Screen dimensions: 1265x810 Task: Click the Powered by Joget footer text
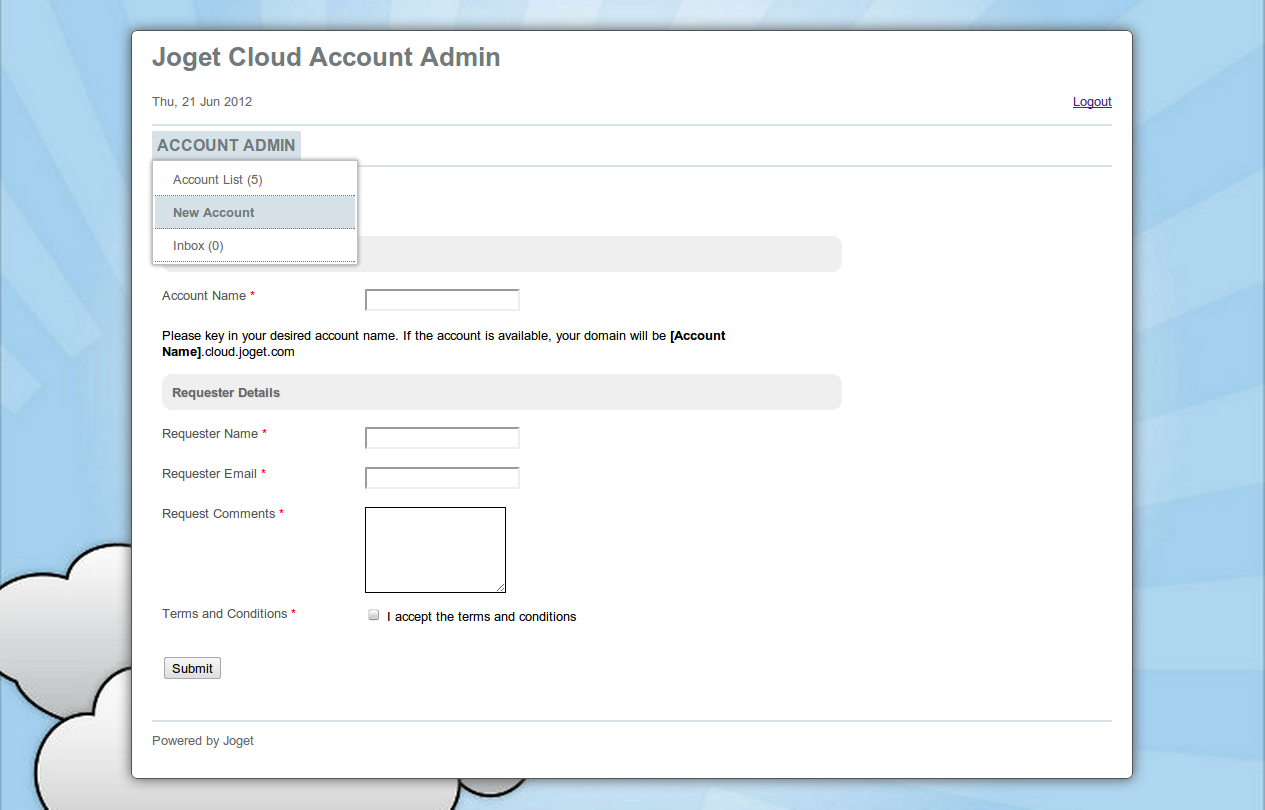pyautogui.click(x=203, y=741)
